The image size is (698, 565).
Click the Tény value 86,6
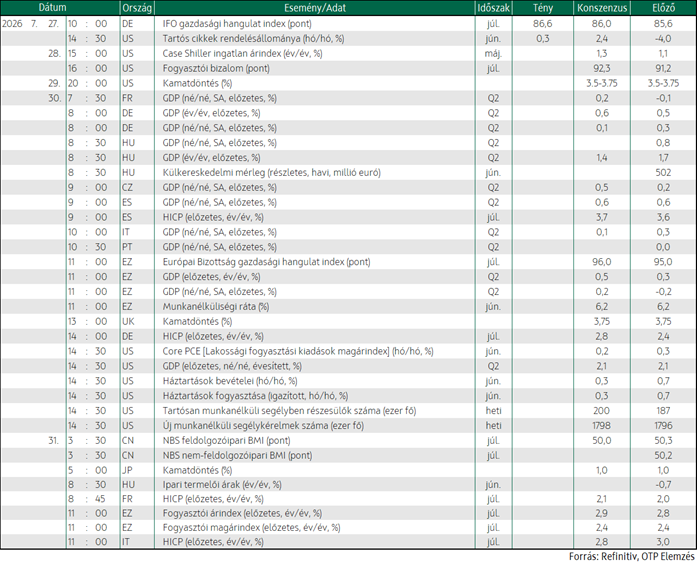click(542, 24)
